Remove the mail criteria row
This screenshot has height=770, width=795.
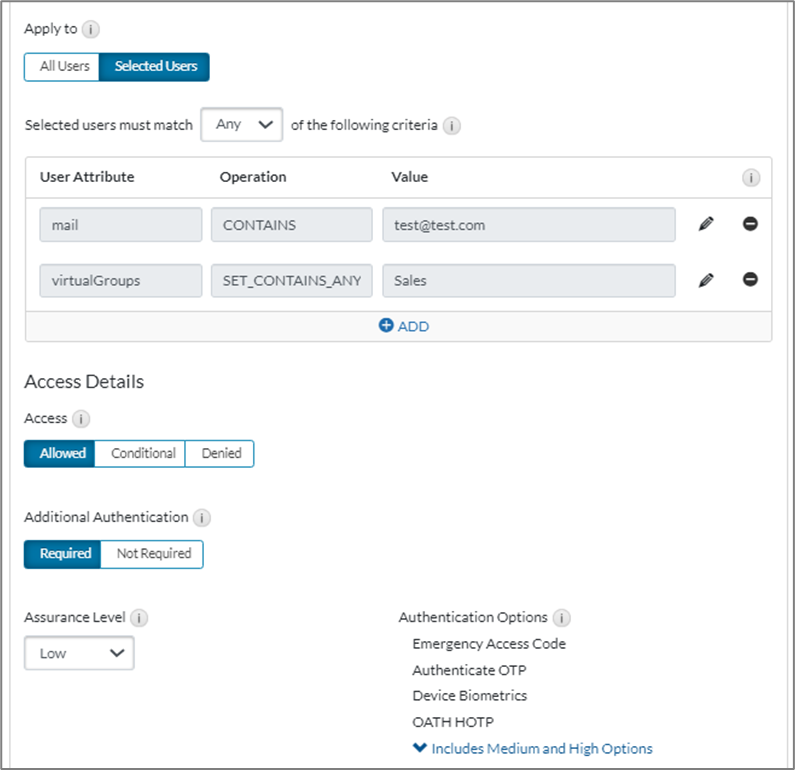point(750,224)
